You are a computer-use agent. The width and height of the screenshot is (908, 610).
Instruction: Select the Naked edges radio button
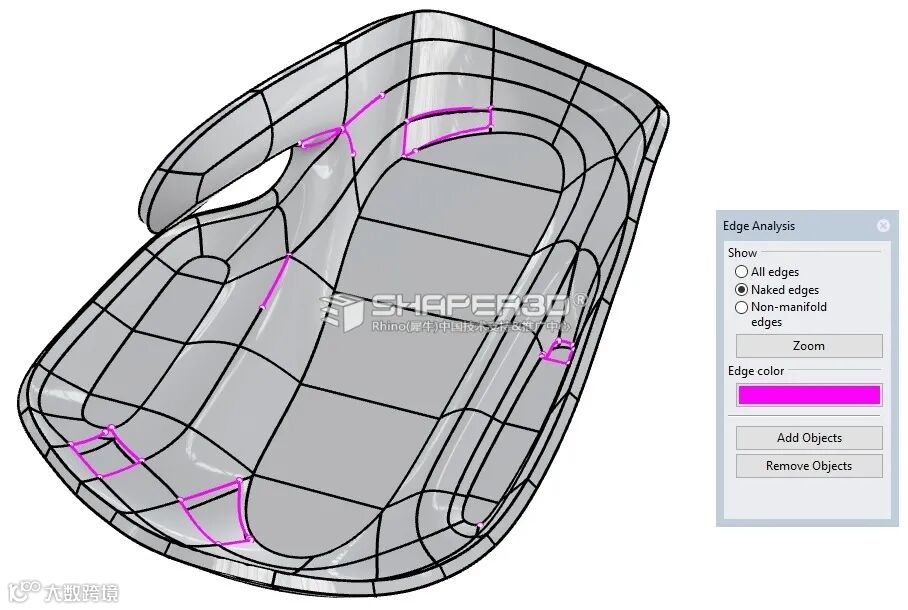741,290
